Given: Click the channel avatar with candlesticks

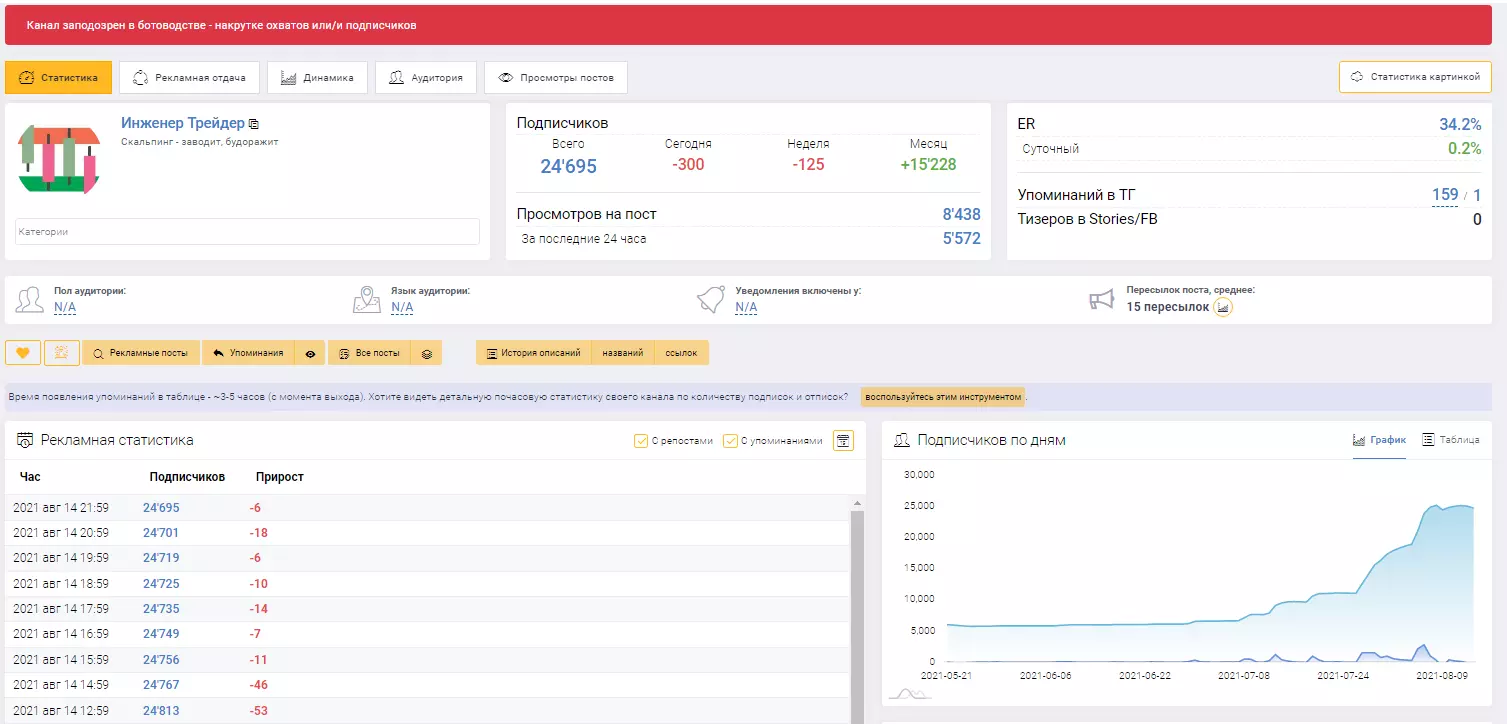Looking at the screenshot, I should point(59,159).
